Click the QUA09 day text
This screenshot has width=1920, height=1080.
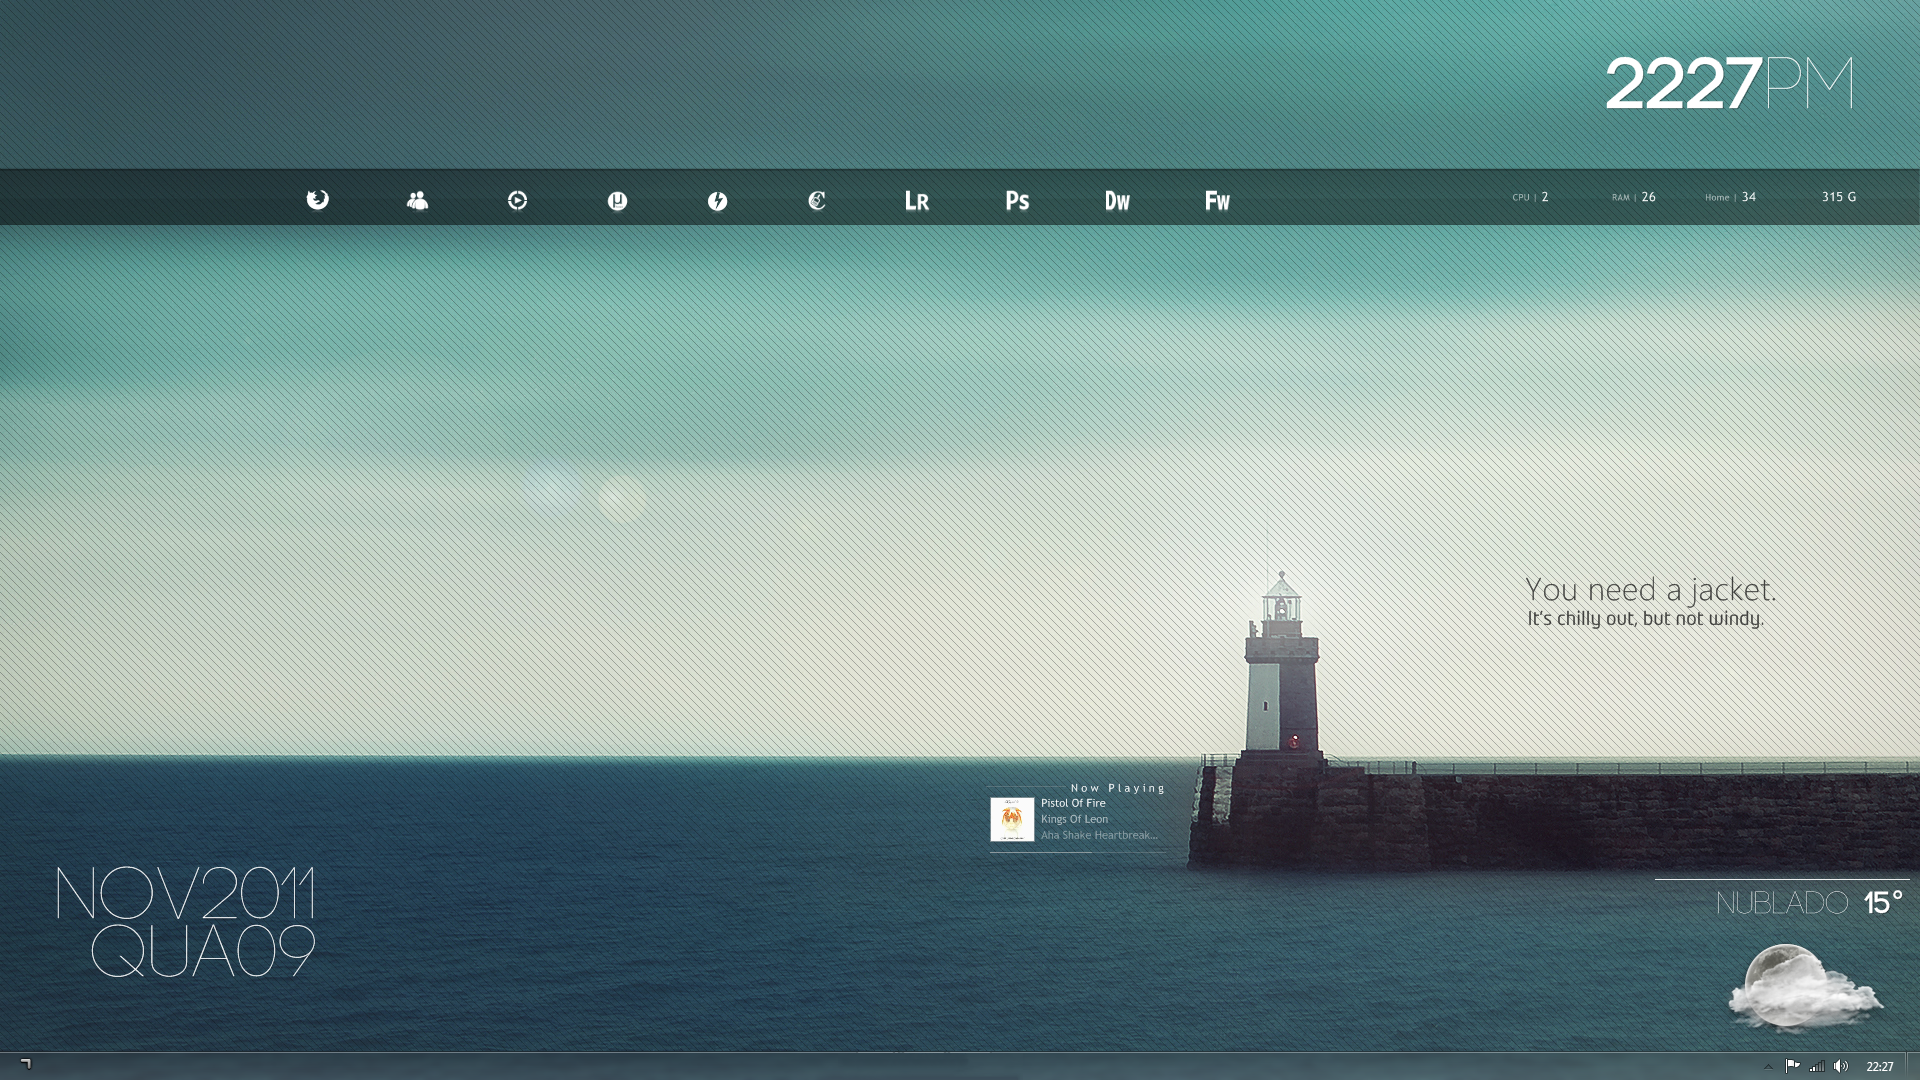(203, 951)
